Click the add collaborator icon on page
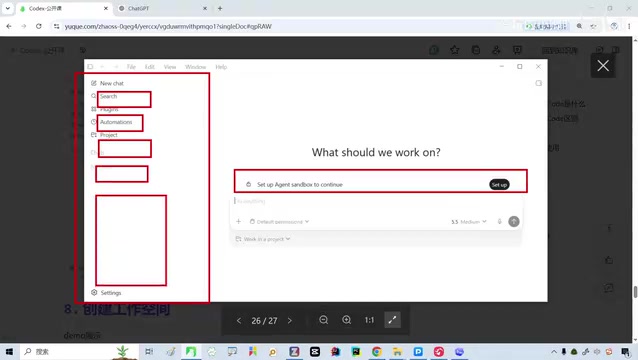Screen dimensions: 638x360 tap(496, 50)
